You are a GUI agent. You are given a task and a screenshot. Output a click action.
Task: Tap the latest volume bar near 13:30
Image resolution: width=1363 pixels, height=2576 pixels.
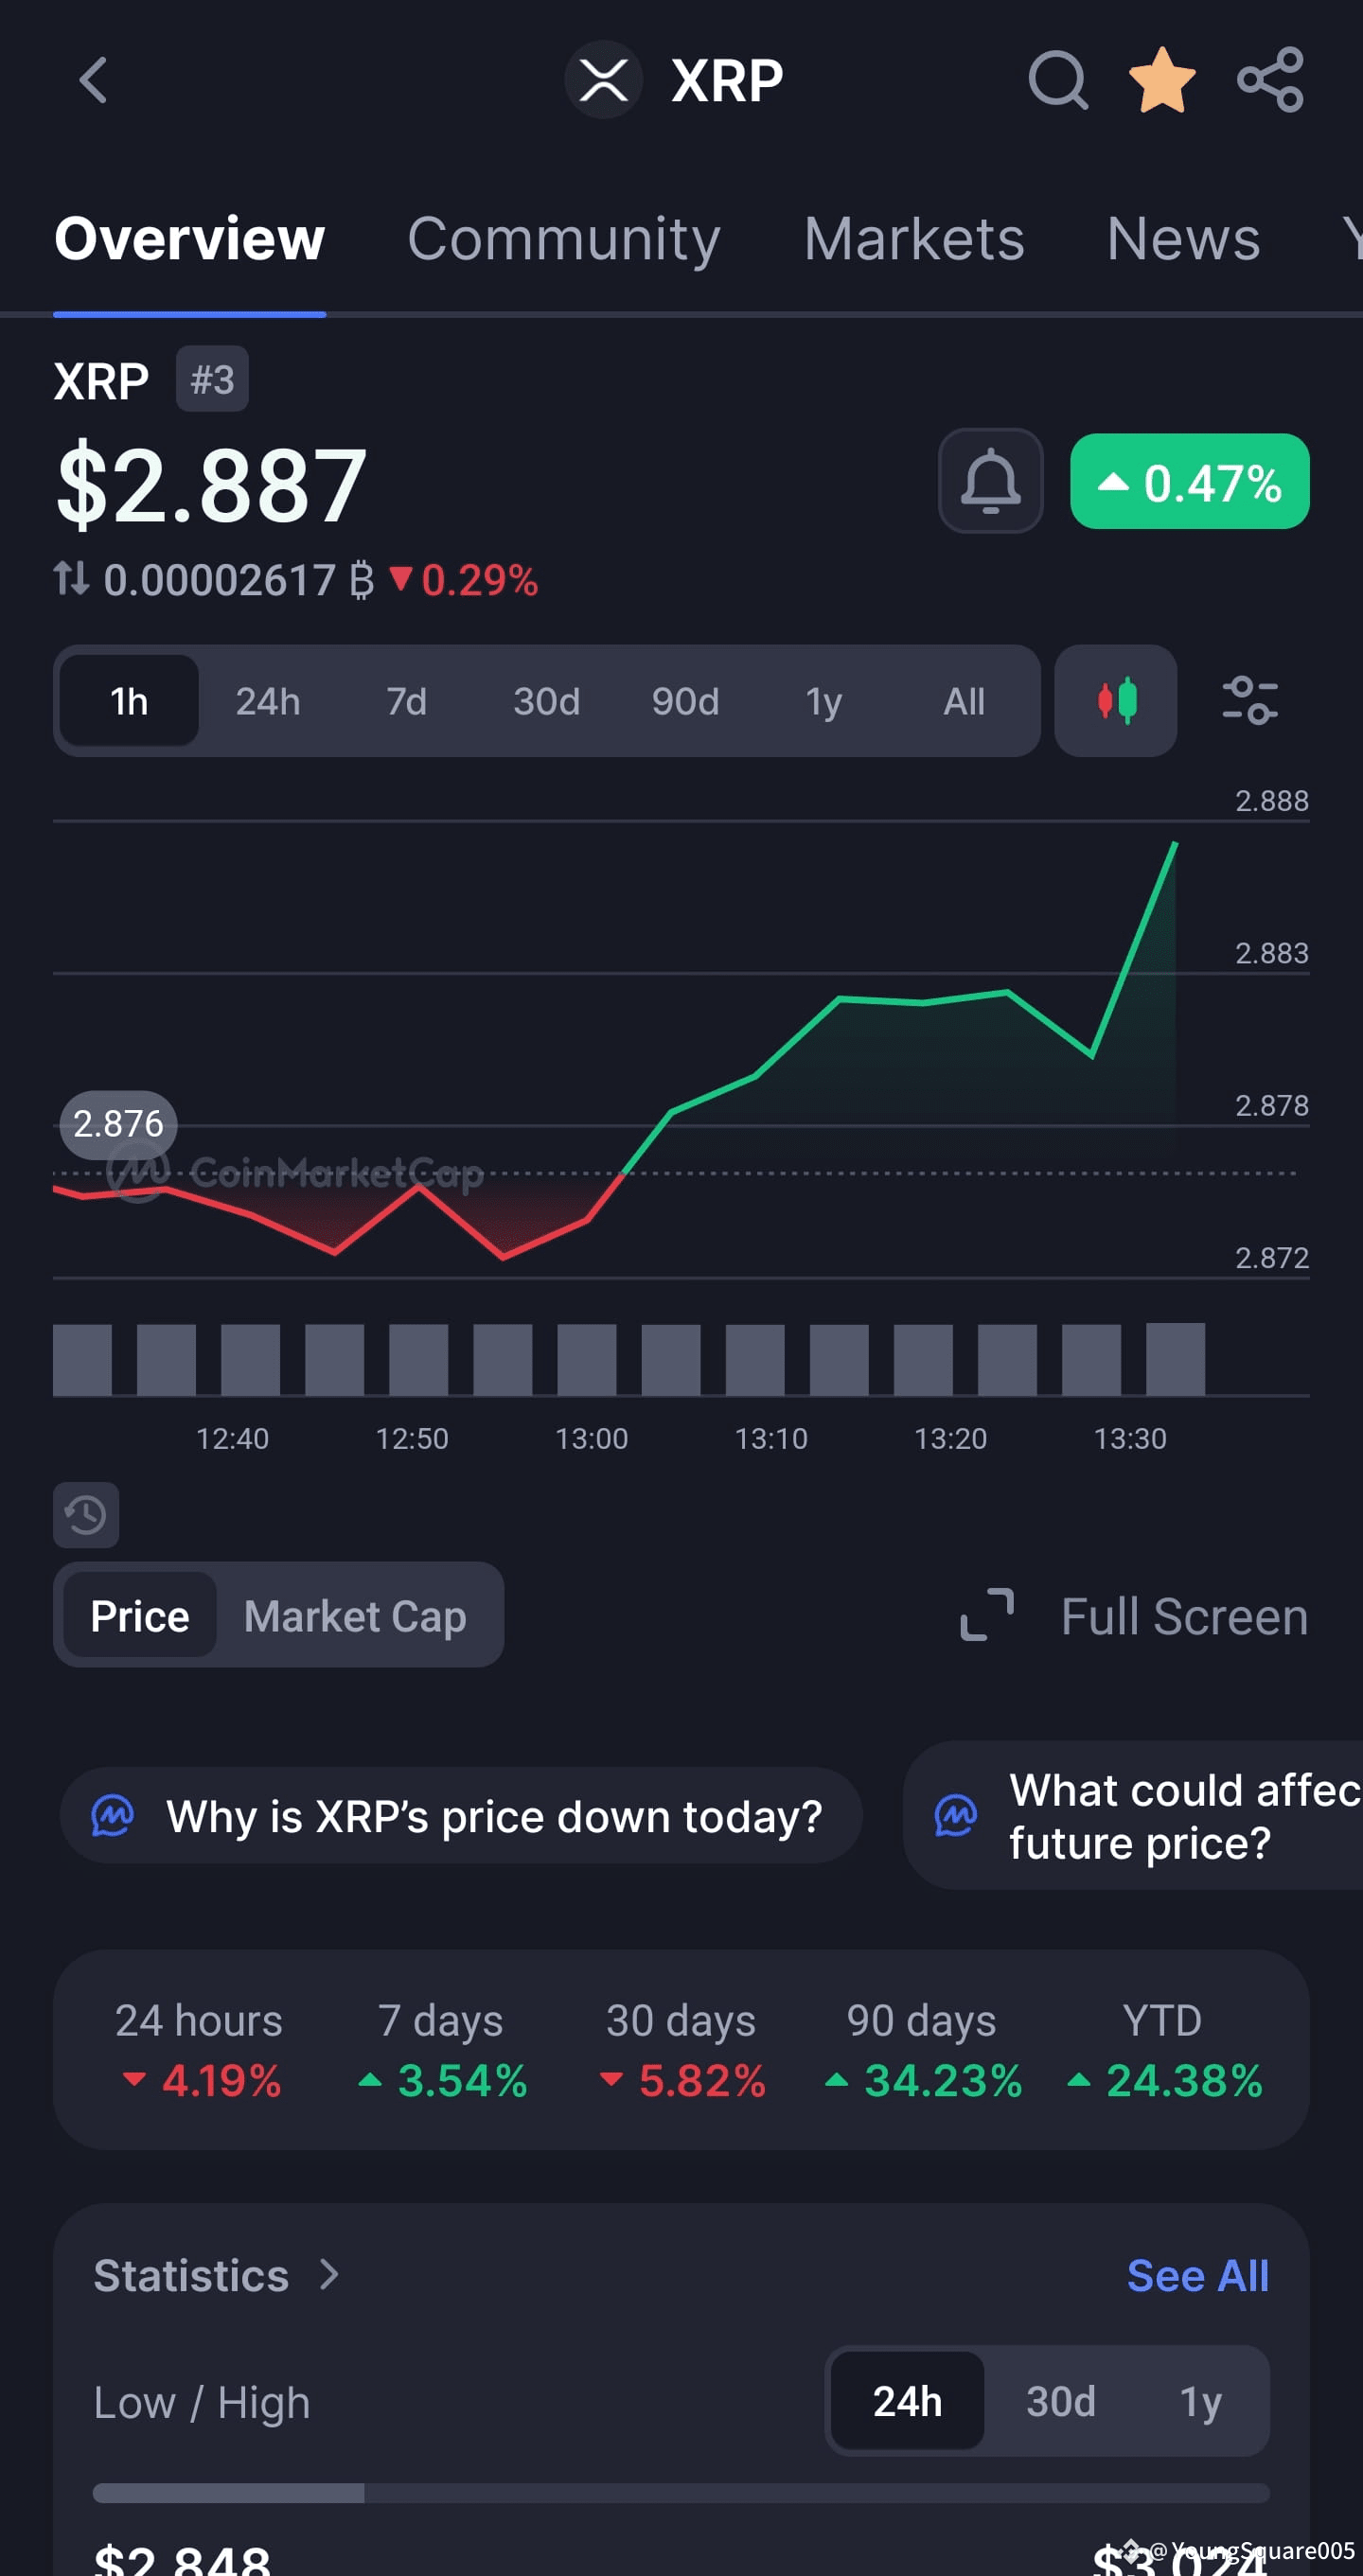1175,1358
